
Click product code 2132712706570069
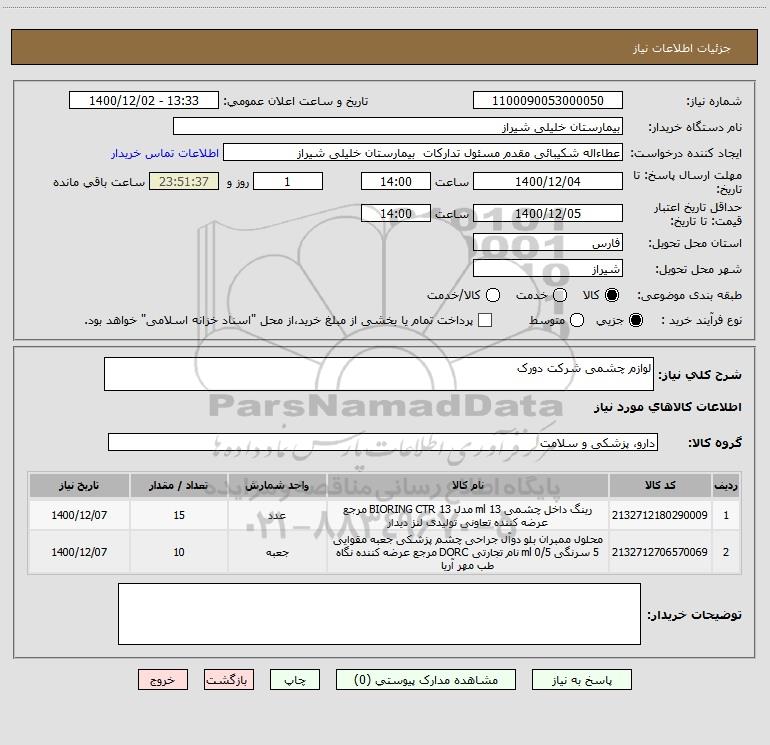click(660, 552)
